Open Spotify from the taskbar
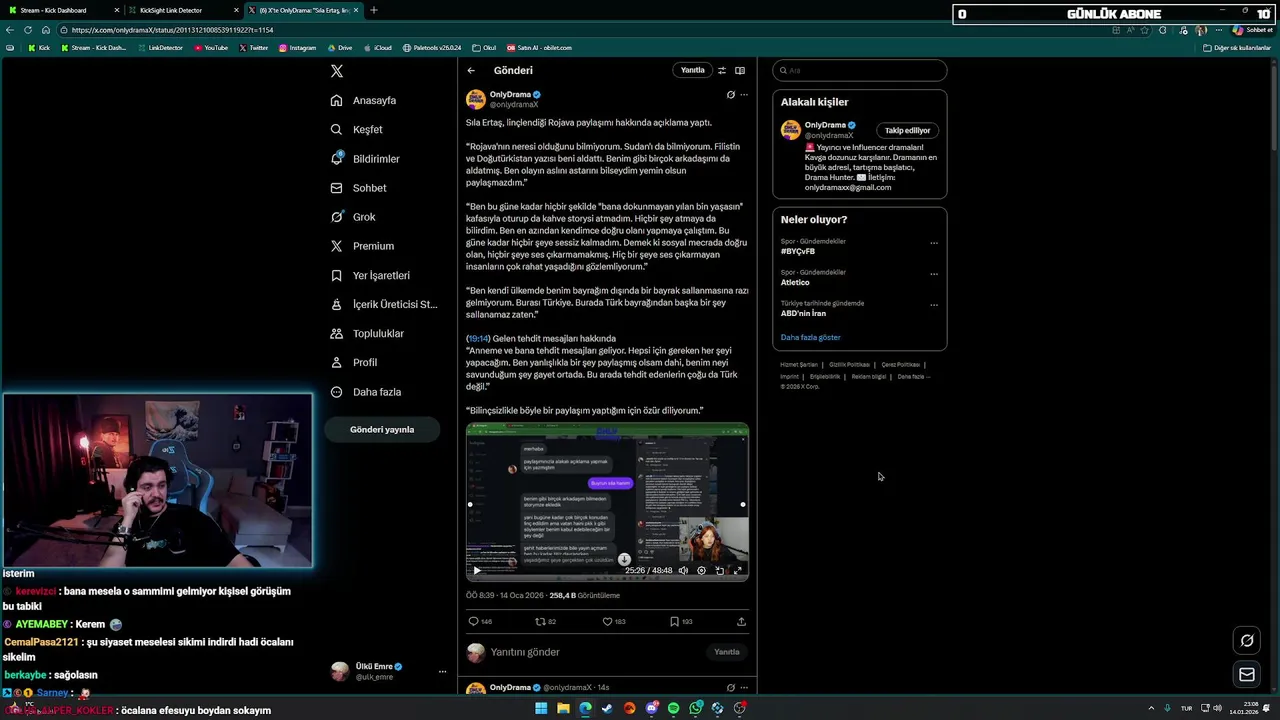1280x720 pixels. (x=673, y=708)
